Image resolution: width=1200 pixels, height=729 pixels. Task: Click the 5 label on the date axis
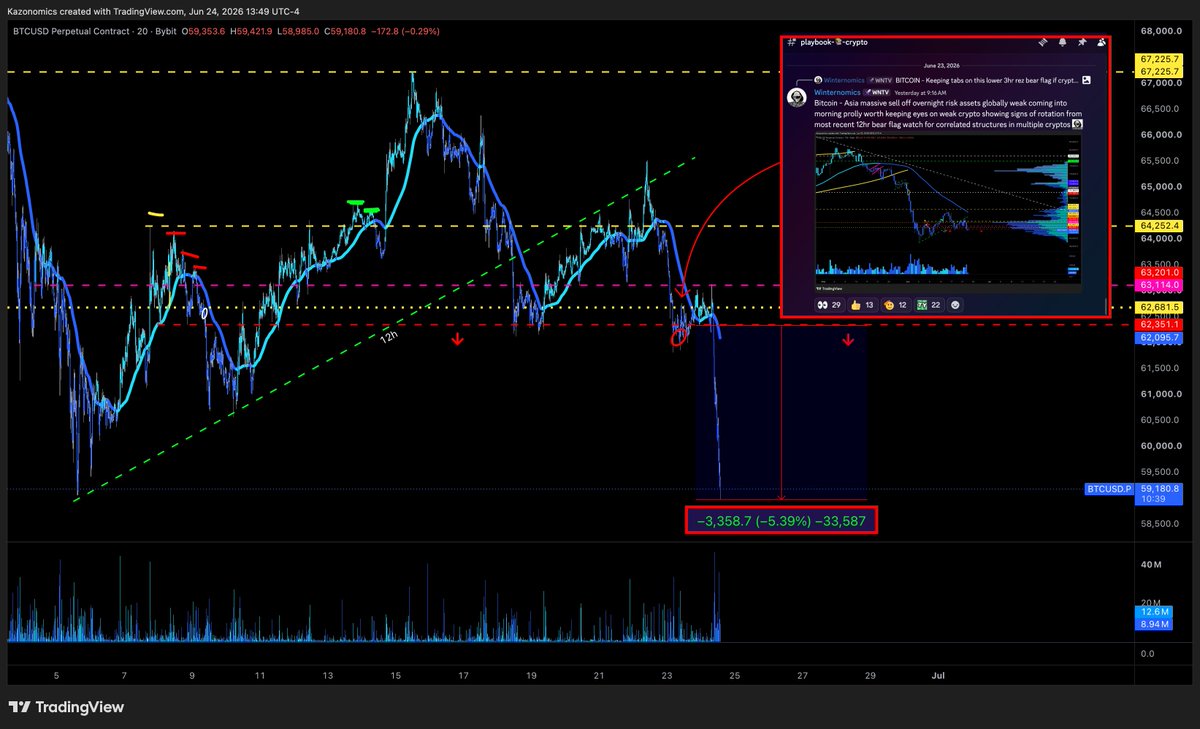tap(57, 676)
